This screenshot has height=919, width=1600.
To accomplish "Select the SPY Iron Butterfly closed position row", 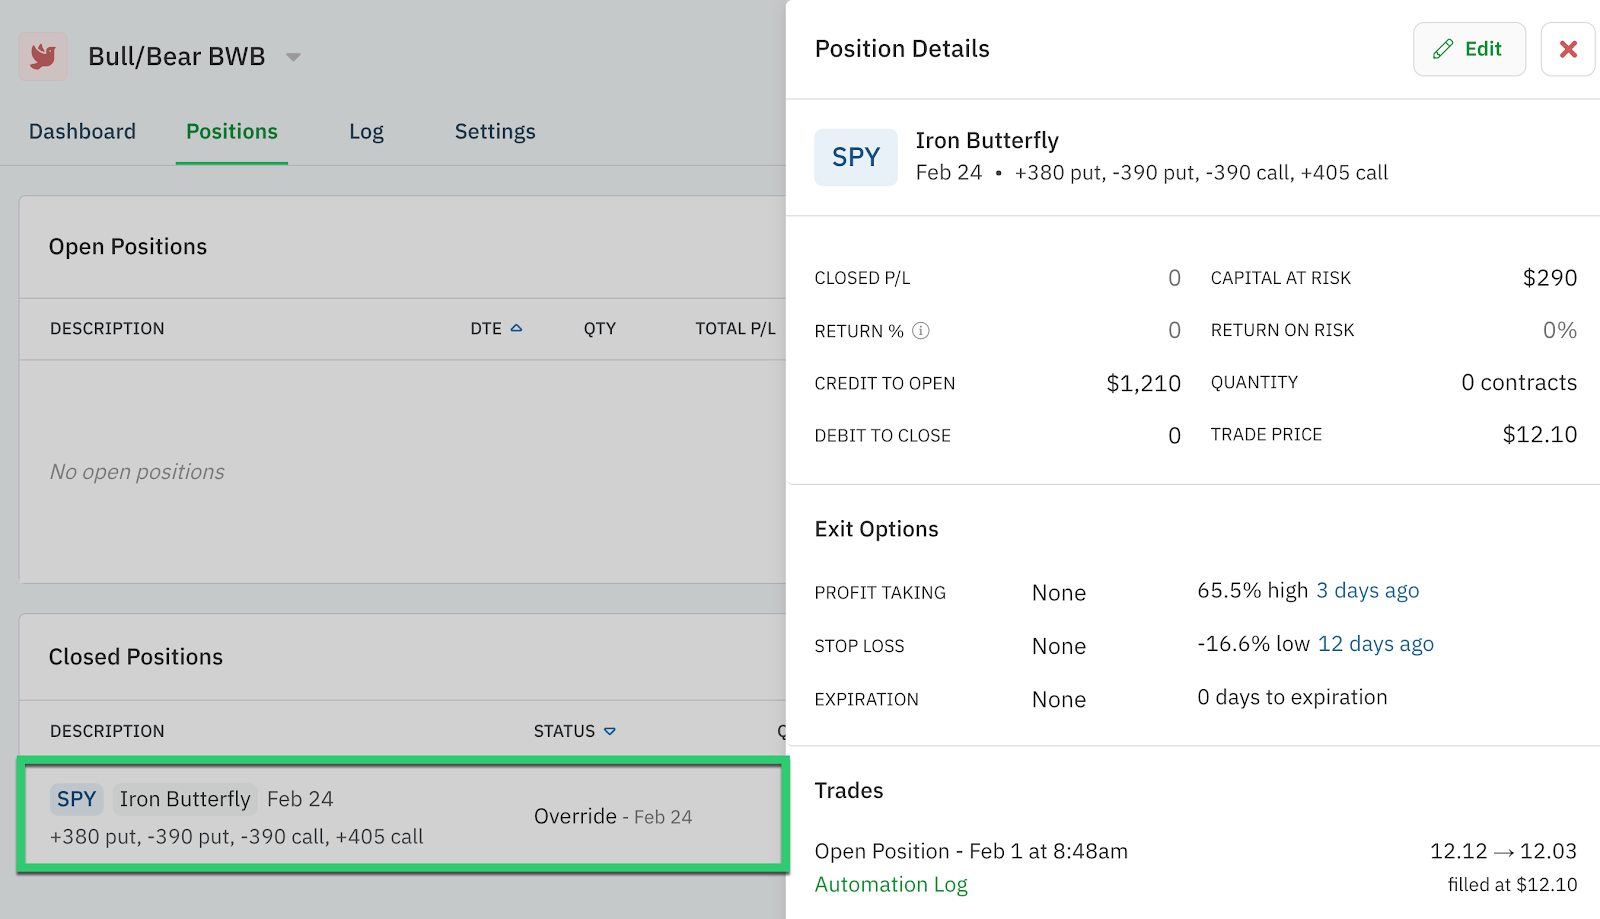I will point(402,816).
